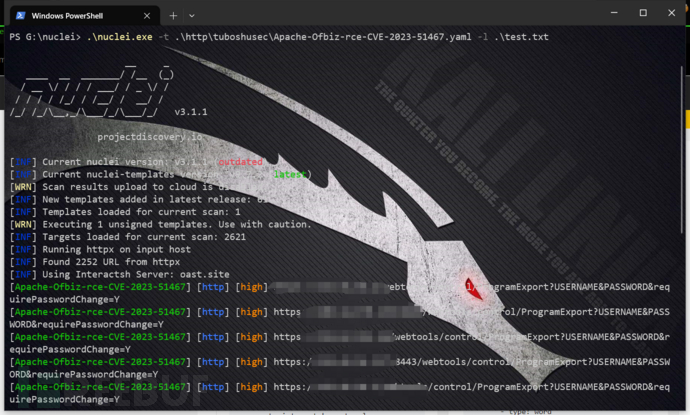Click the version v3.1.1 text
Image resolution: width=690 pixels, height=415 pixels.
191,112
